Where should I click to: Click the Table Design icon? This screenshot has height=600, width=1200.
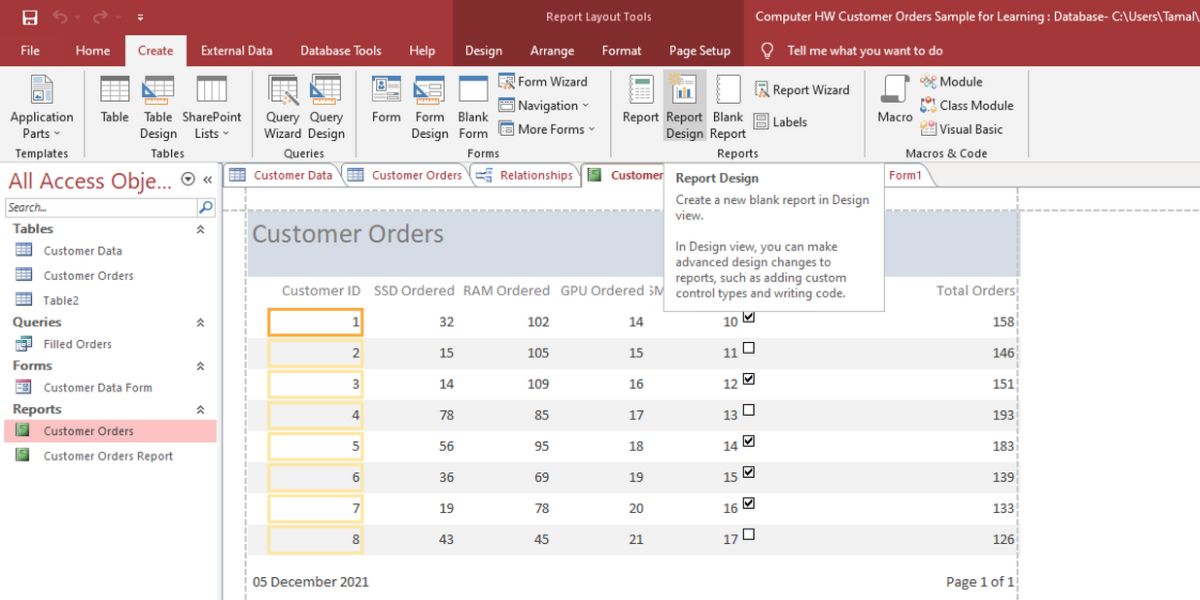[x=158, y=108]
